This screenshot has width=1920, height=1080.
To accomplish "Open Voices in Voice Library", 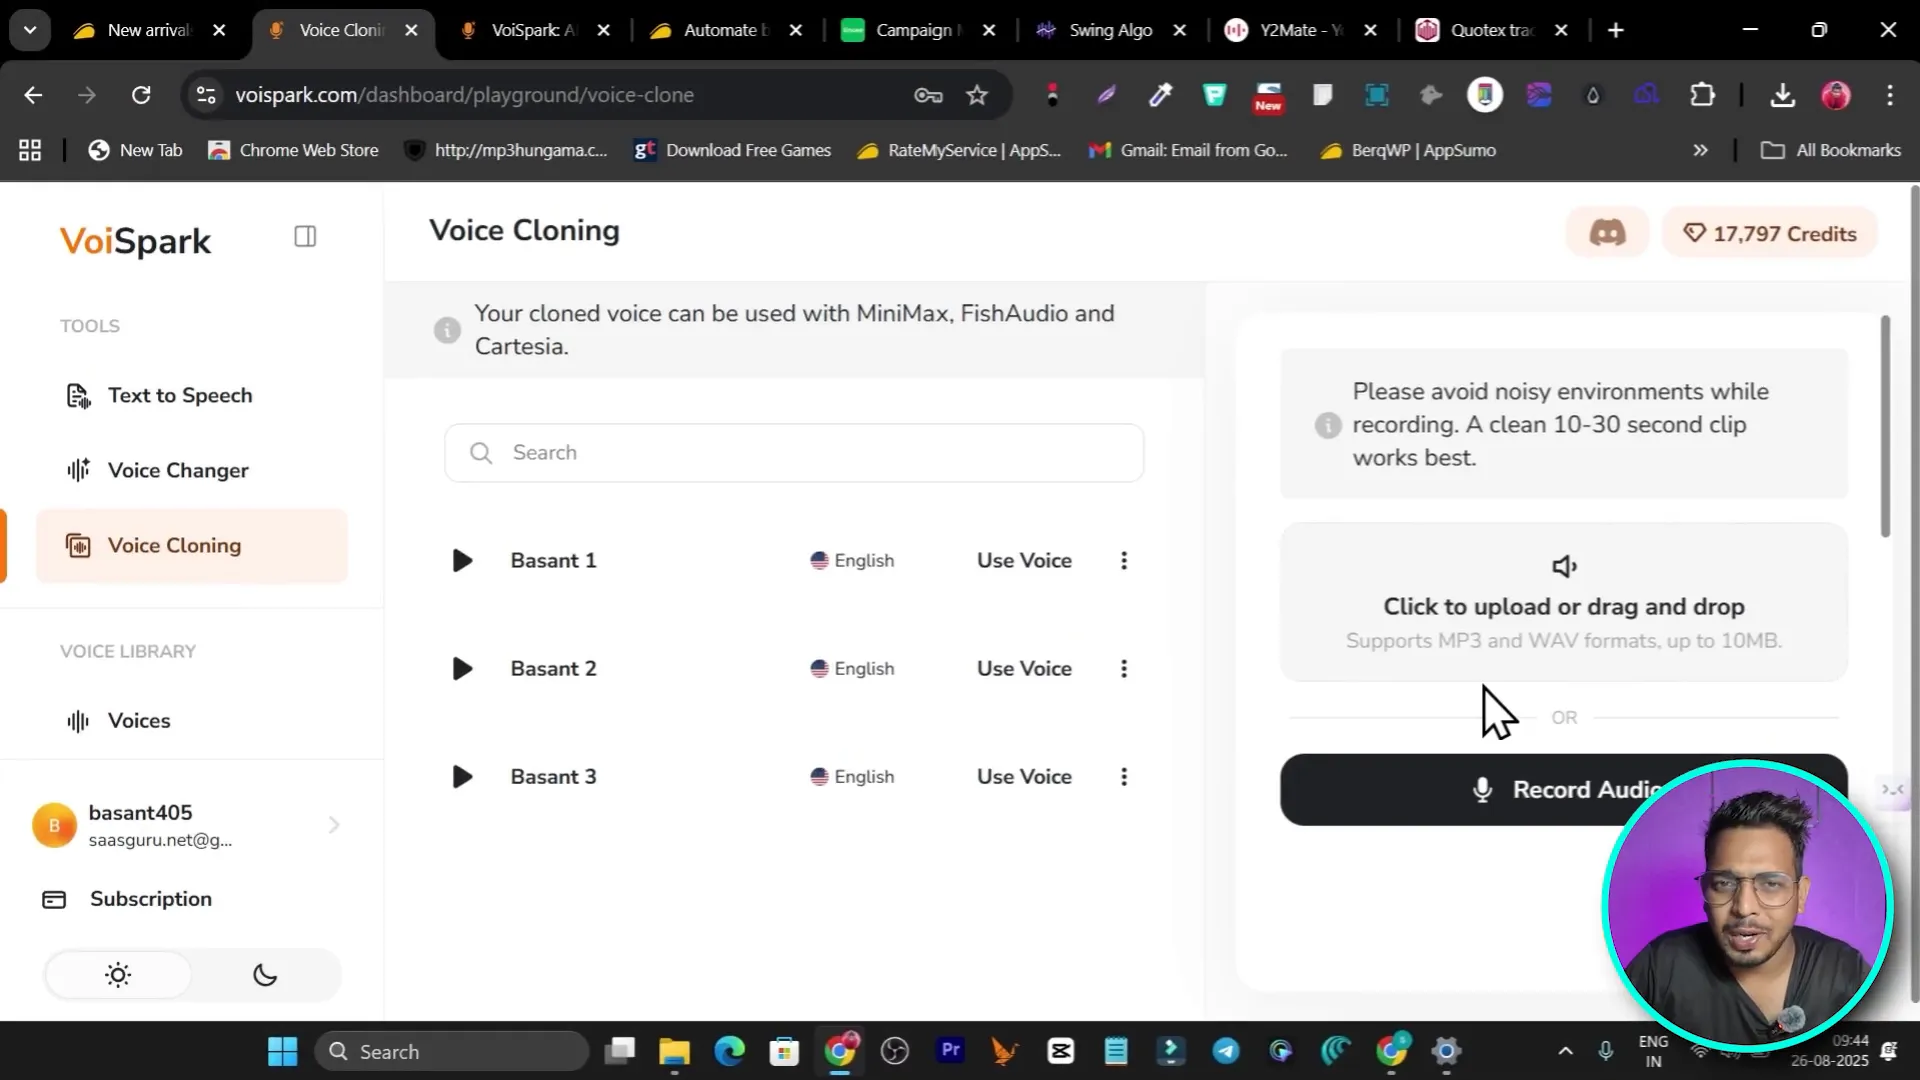I will click(x=139, y=721).
